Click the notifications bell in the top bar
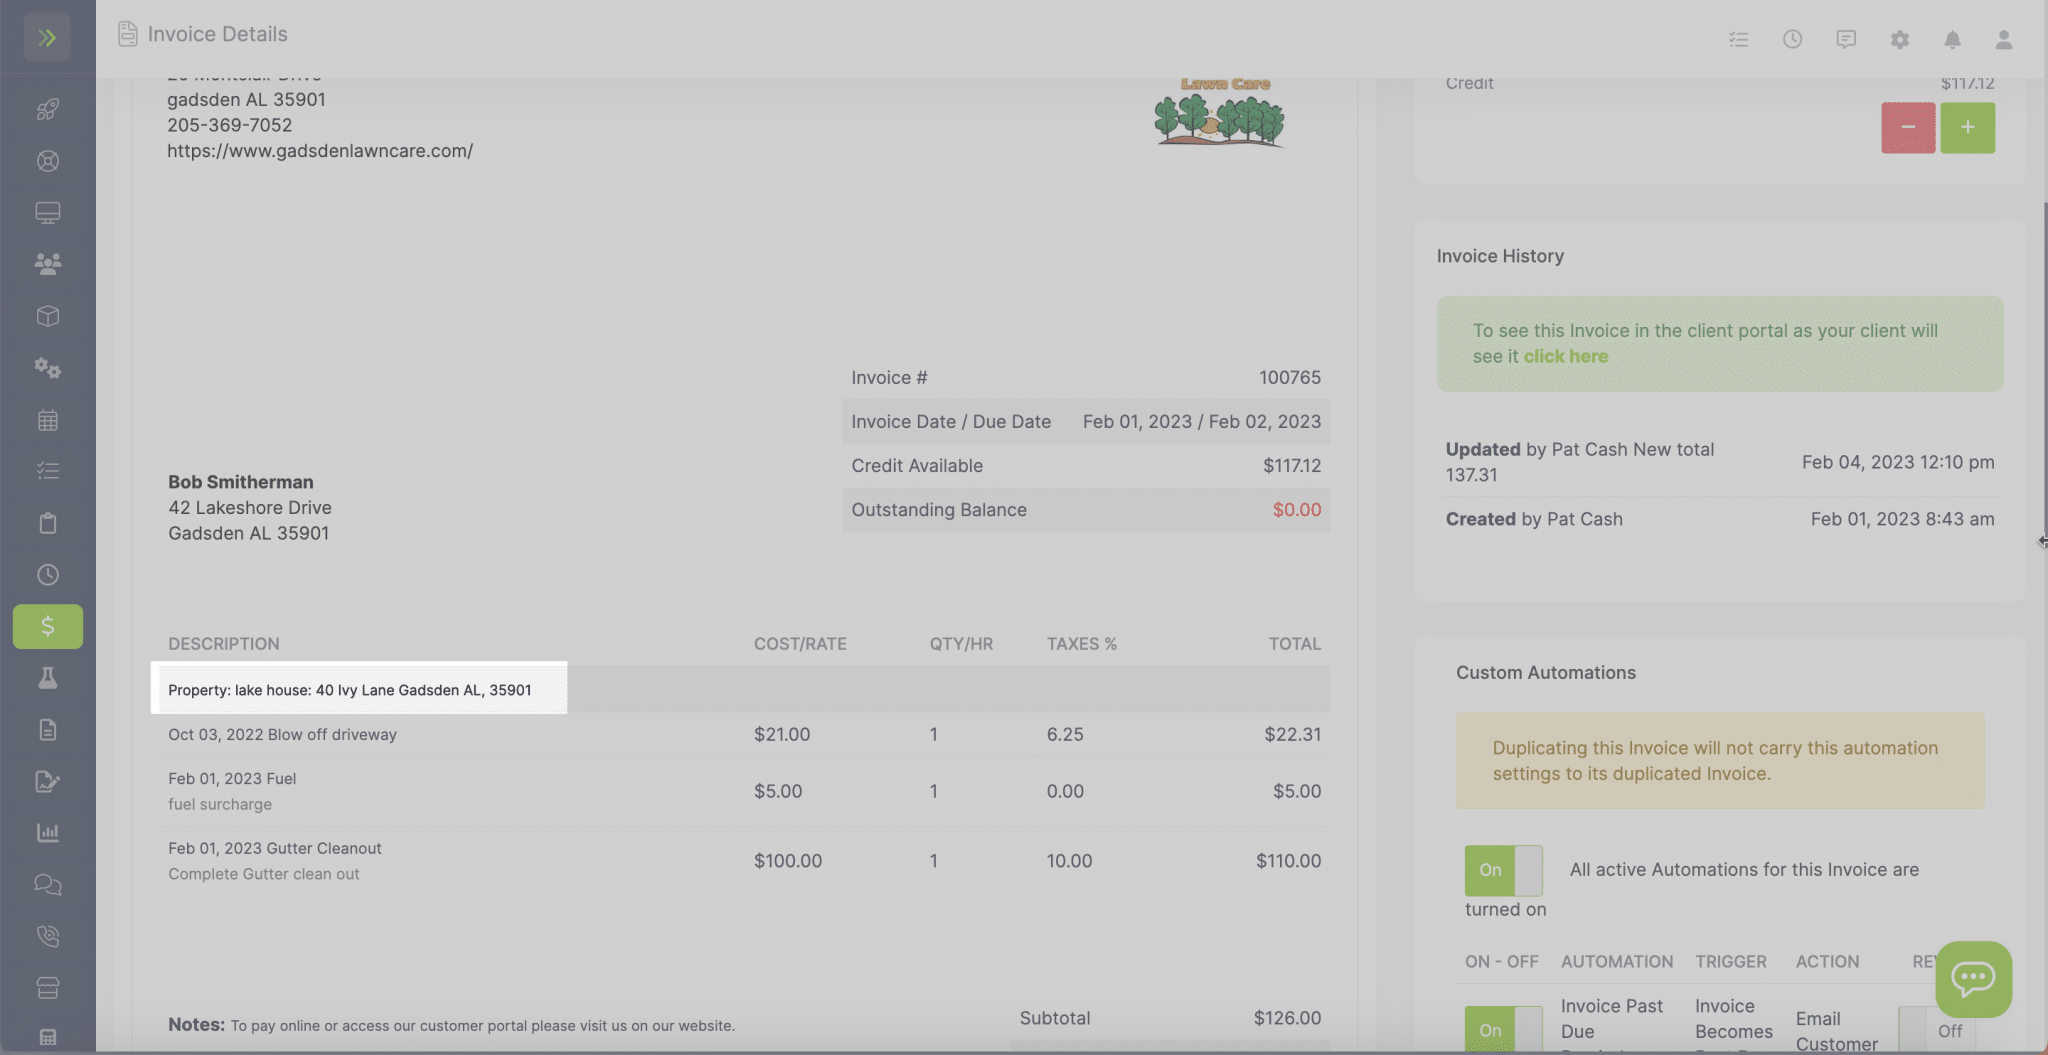 pyautogui.click(x=1954, y=39)
